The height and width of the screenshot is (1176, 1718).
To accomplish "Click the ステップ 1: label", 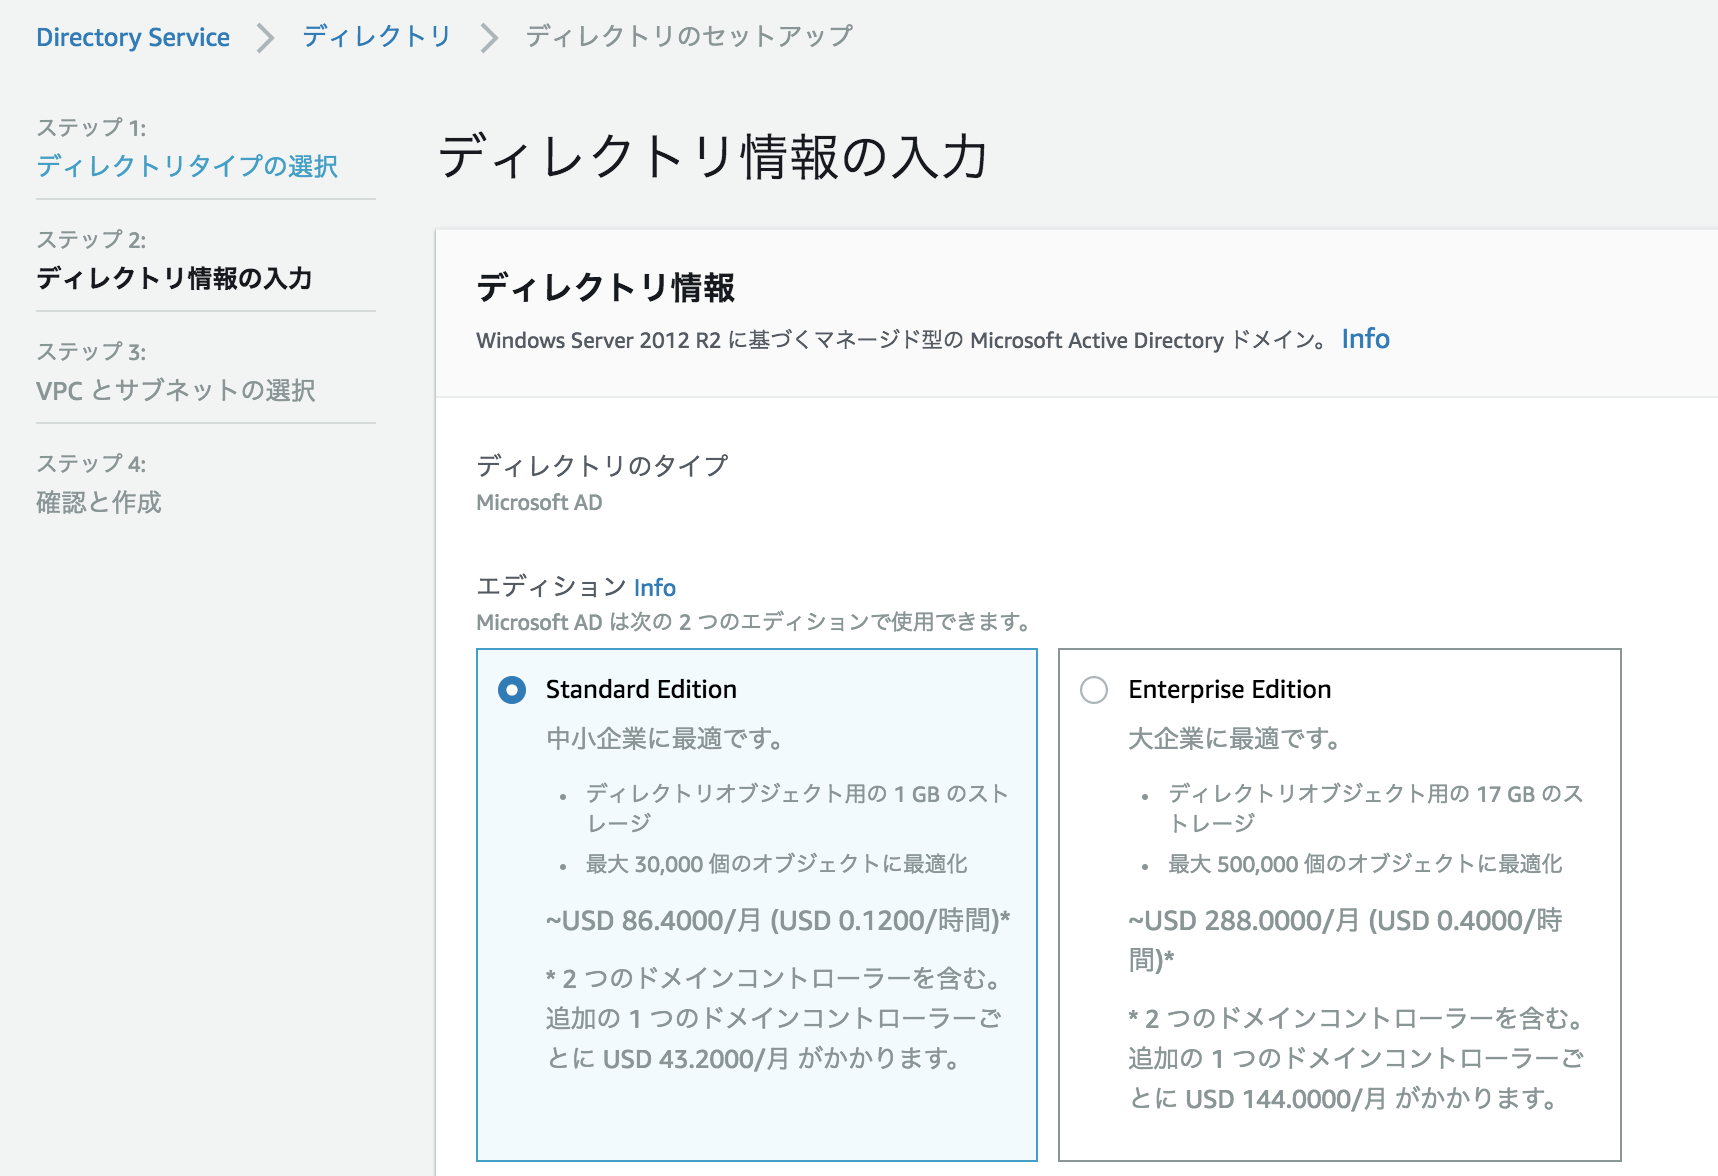I will pyautogui.click(x=91, y=128).
